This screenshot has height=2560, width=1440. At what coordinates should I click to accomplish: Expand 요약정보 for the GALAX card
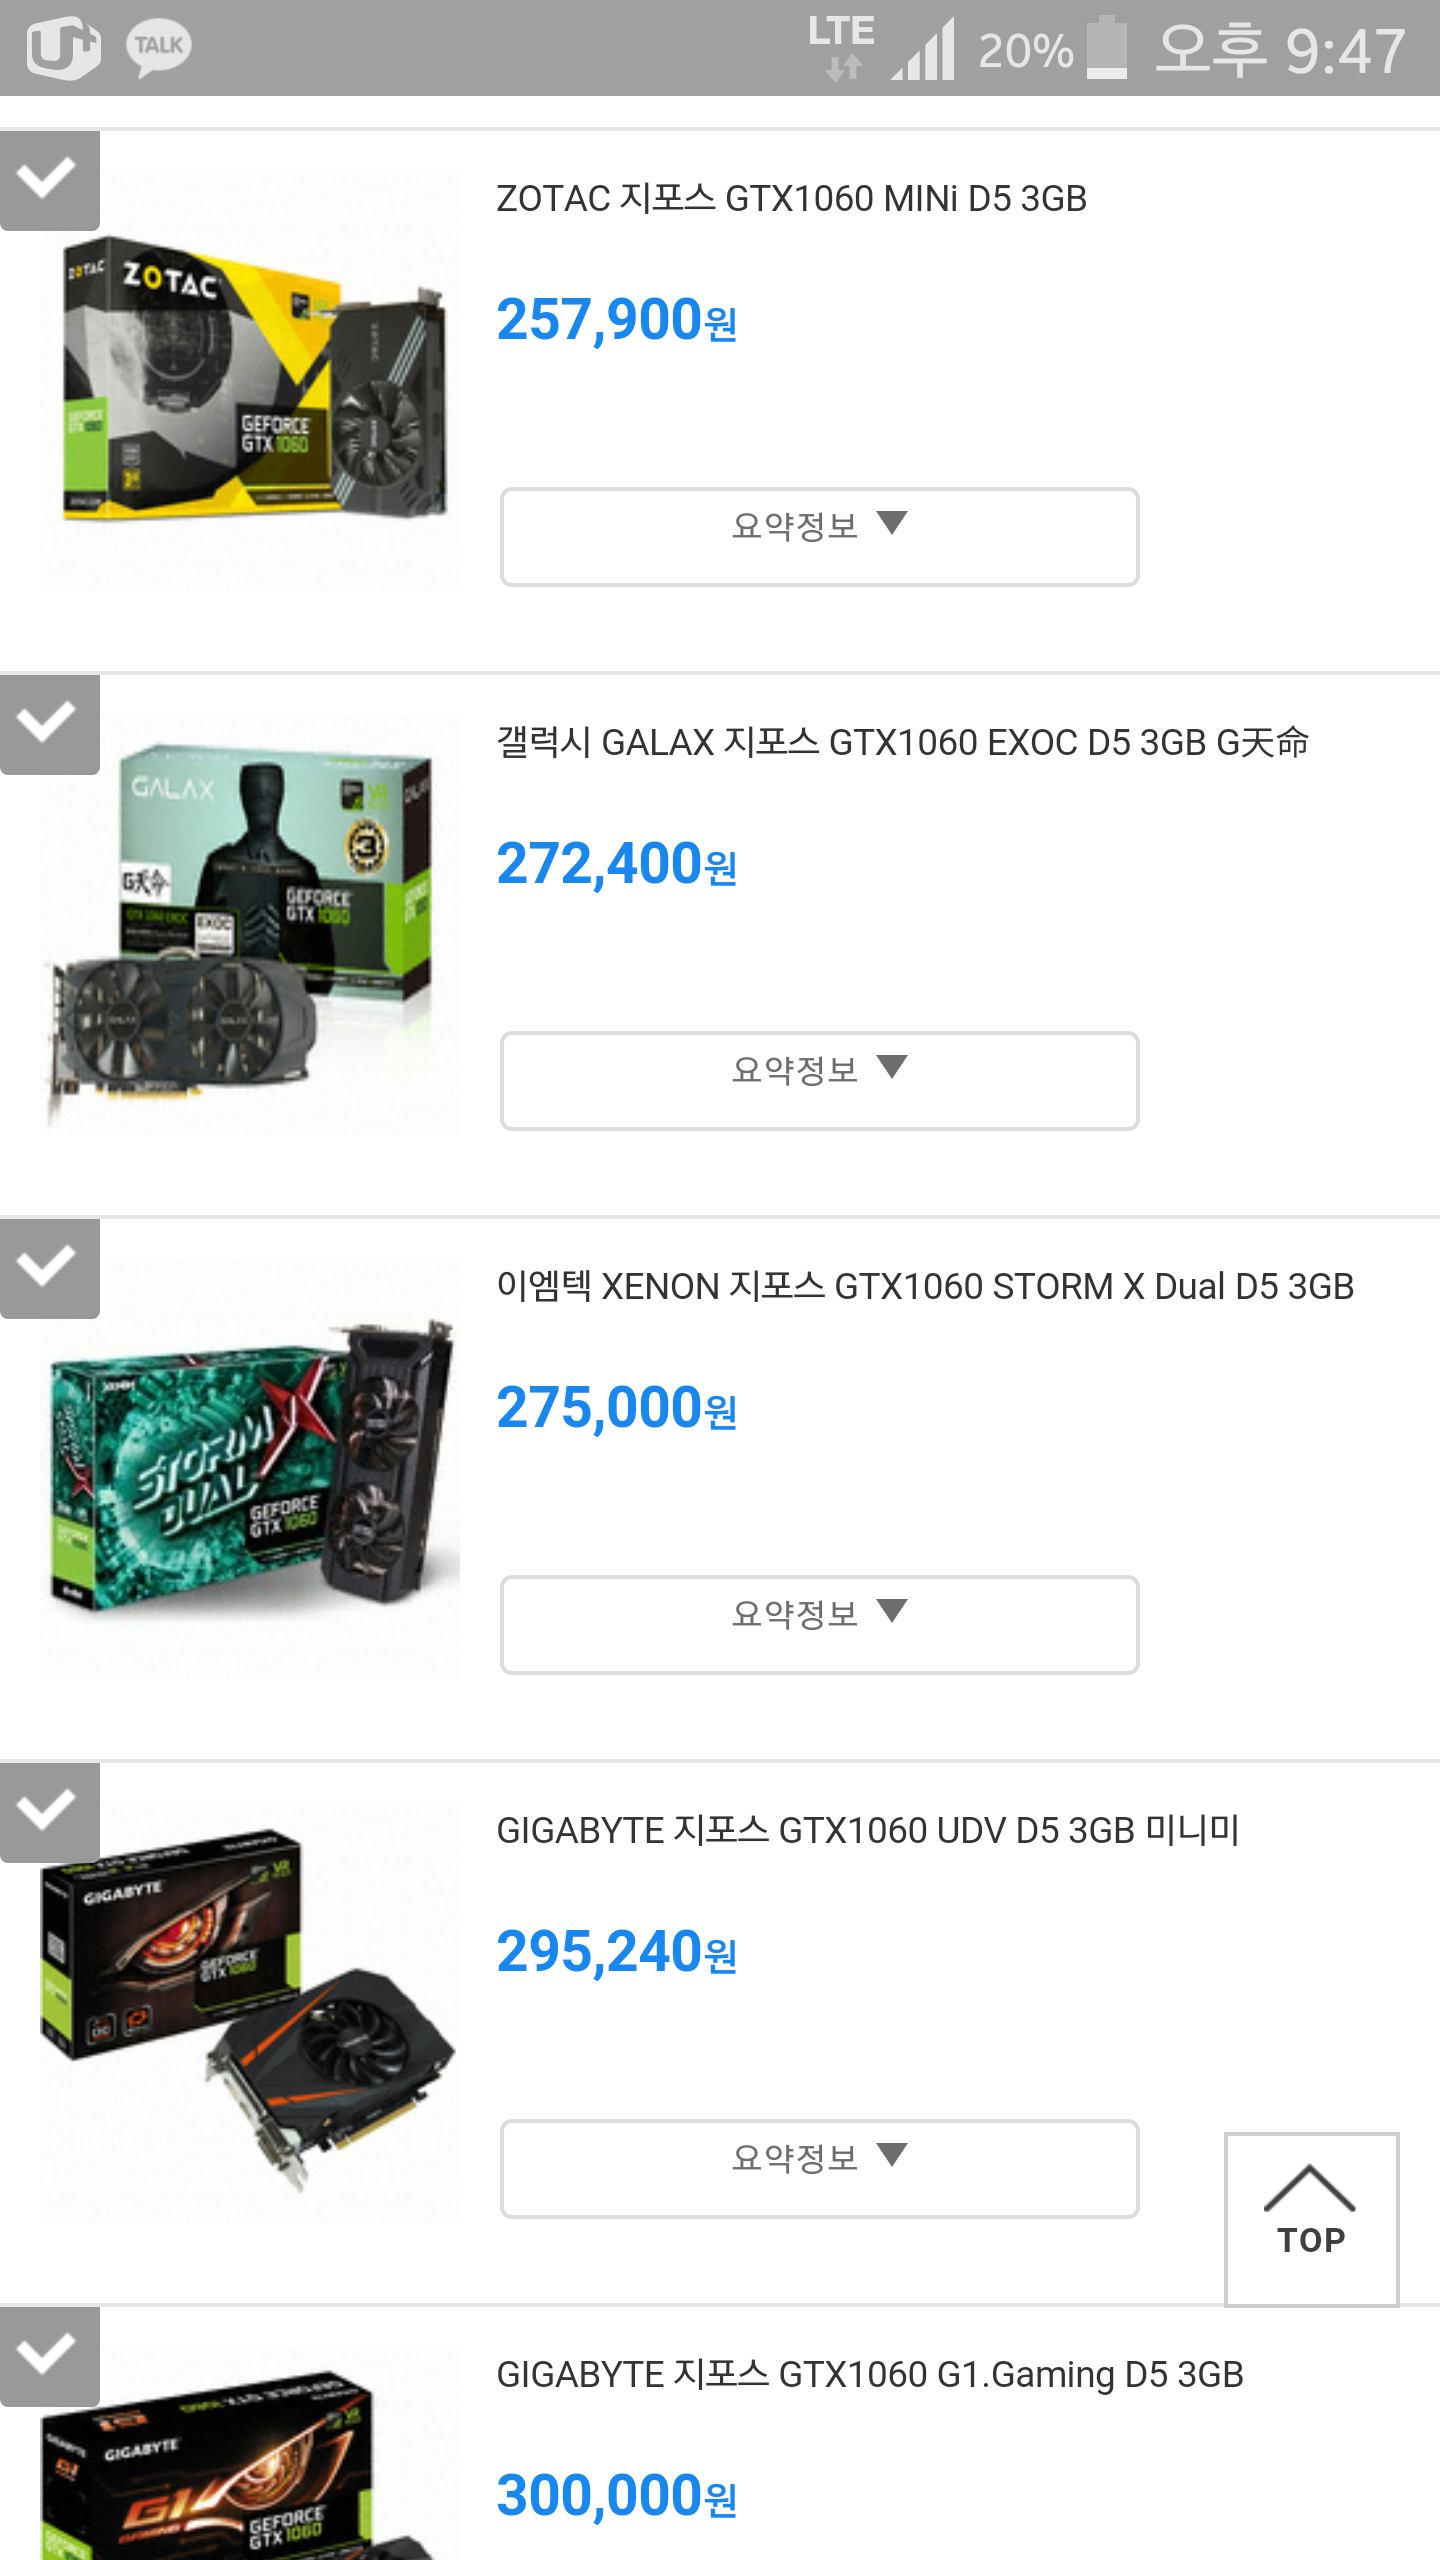(819, 1080)
